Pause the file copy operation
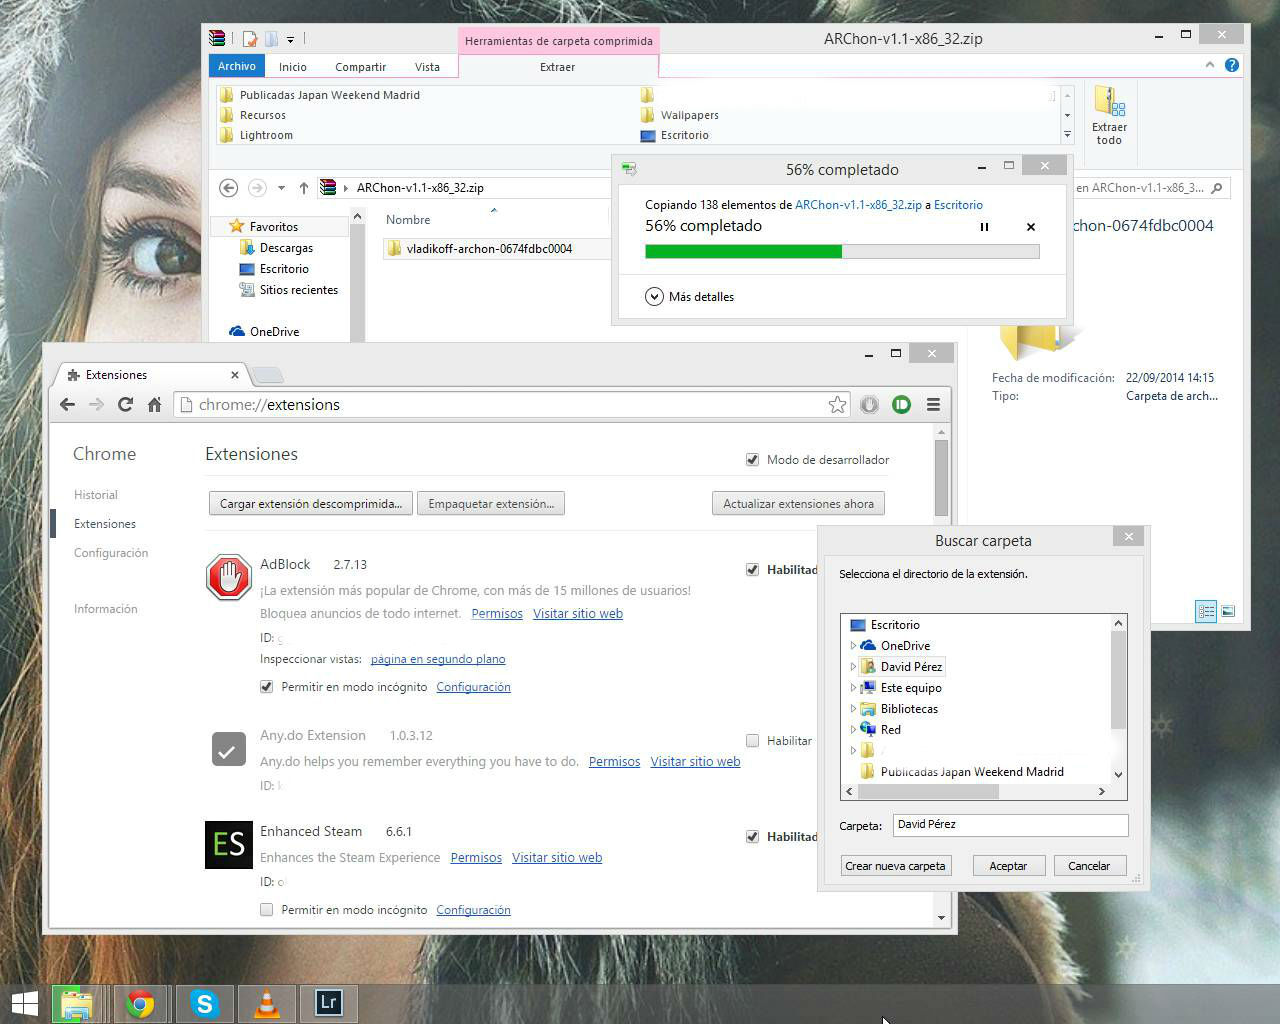This screenshot has height=1024, width=1280. click(984, 227)
